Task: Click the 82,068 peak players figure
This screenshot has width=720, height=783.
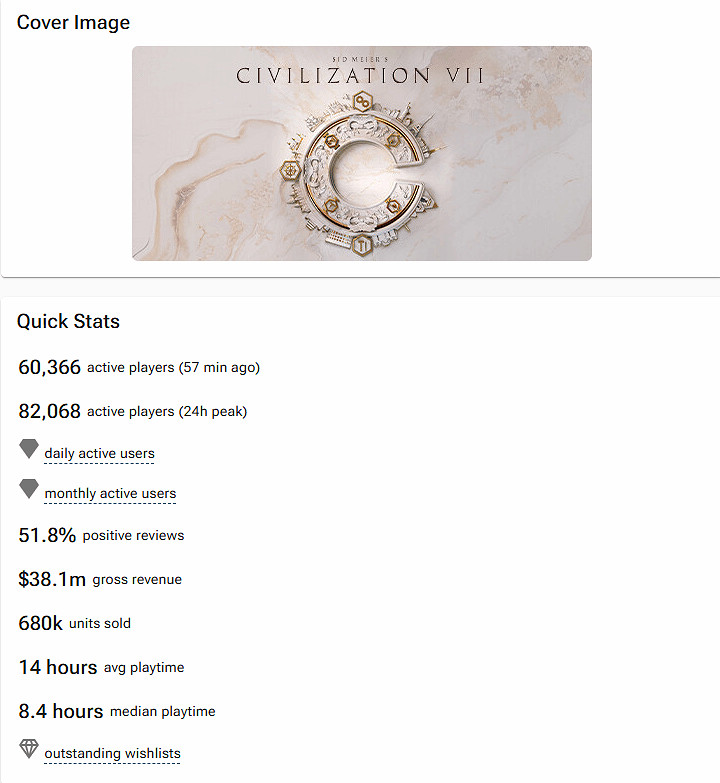Action: point(50,412)
